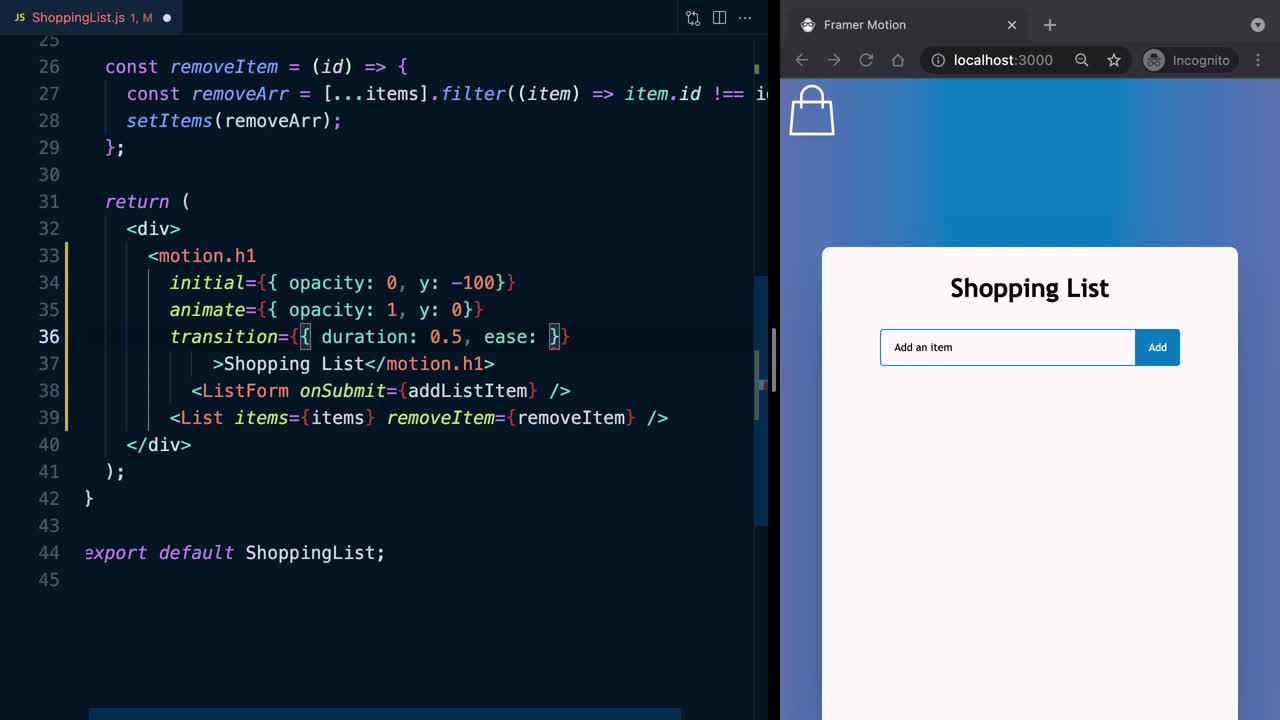This screenshot has height=720, width=1280.
Task: Open the Chrome three-dot menu
Action: point(1258,60)
